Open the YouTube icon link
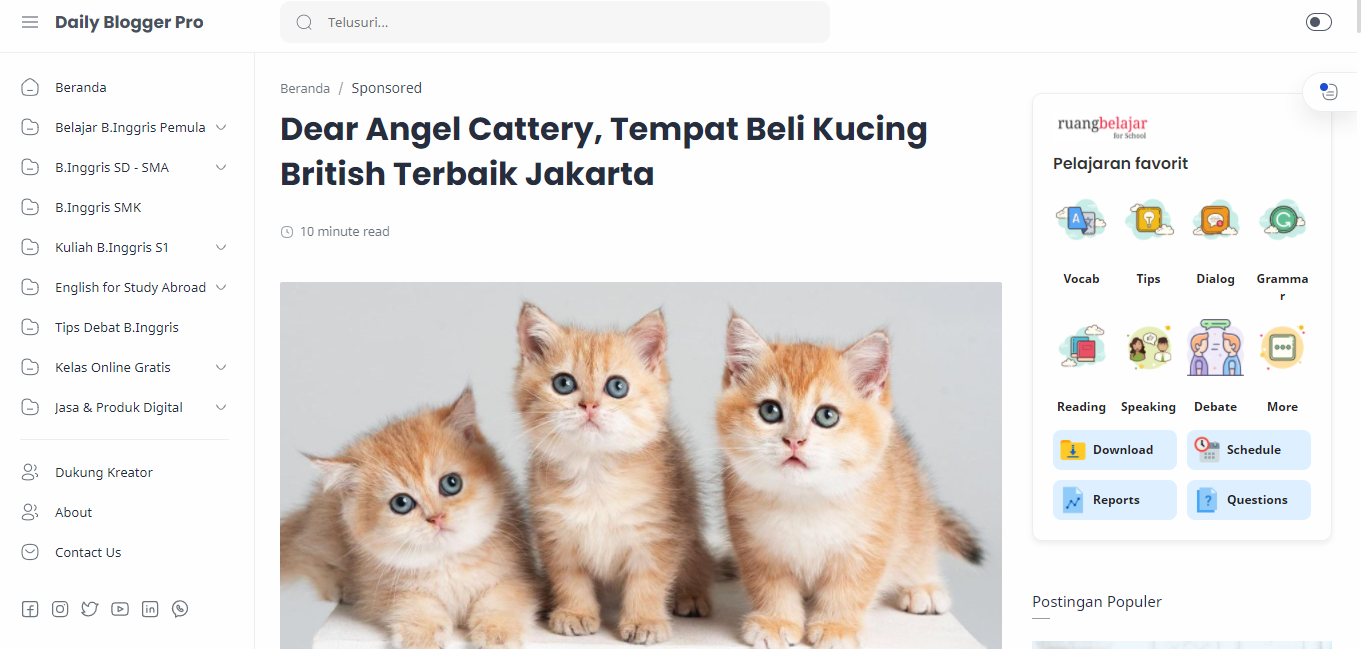The width and height of the screenshot is (1361, 649). pyautogui.click(x=120, y=609)
